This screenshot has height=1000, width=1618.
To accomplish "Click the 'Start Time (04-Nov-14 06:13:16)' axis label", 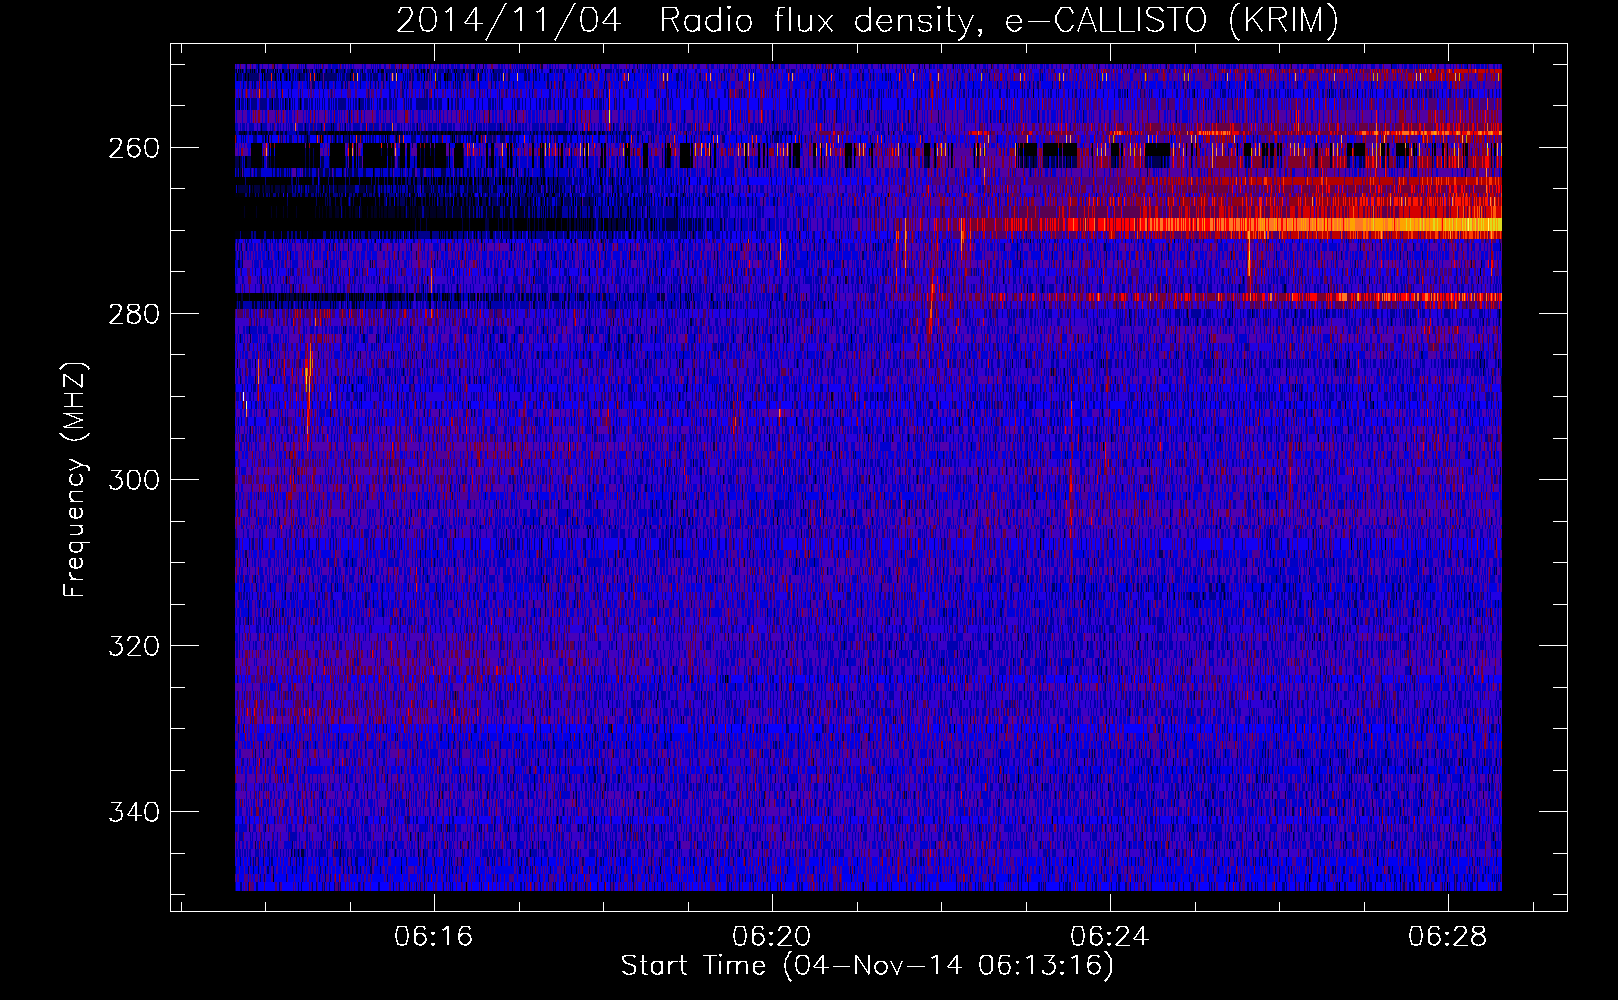I will tap(867, 966).
